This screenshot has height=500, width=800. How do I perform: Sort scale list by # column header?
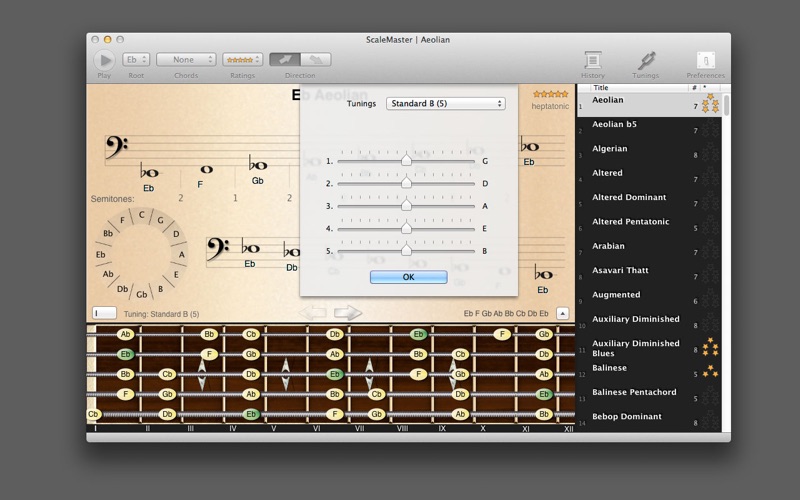click(x=694, y=88)
